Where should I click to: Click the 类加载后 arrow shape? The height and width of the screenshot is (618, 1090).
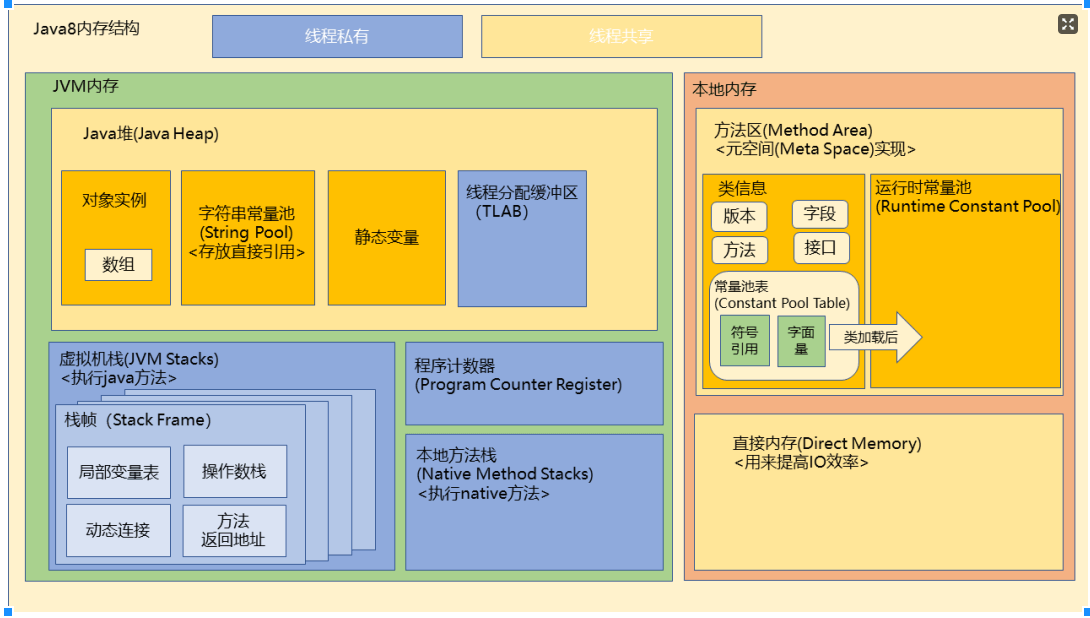click(x=875, y=337)
